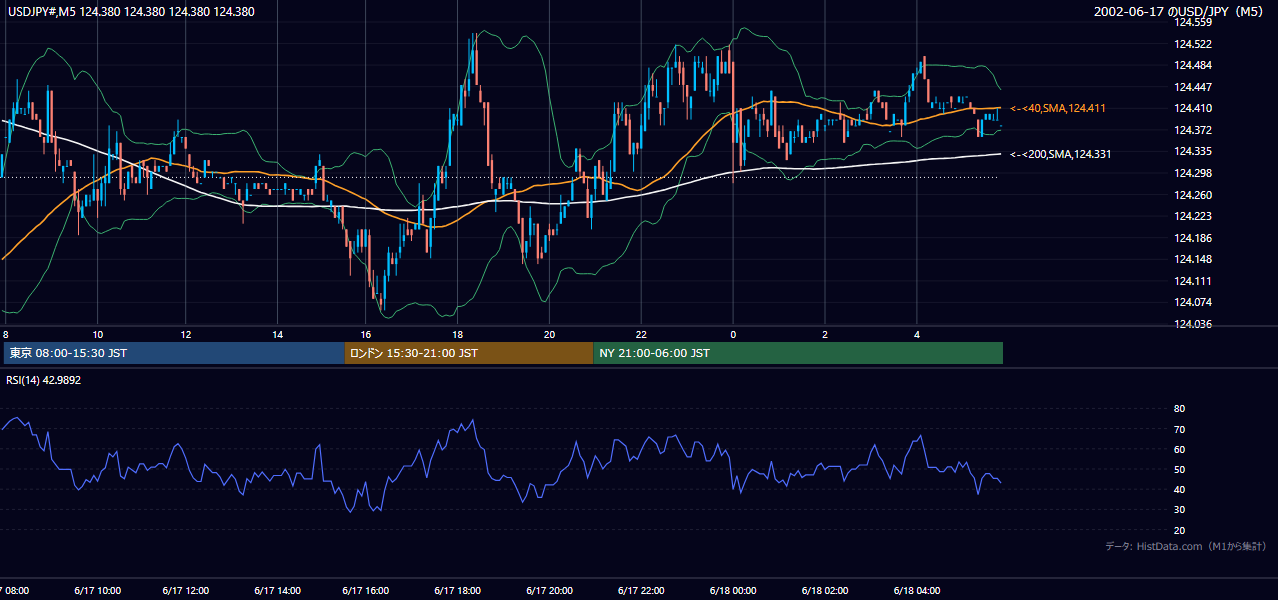The width and height of the screenshot is (1278, 600).
Task: Click price axis value 124.559
Action: click(1192, 22)
